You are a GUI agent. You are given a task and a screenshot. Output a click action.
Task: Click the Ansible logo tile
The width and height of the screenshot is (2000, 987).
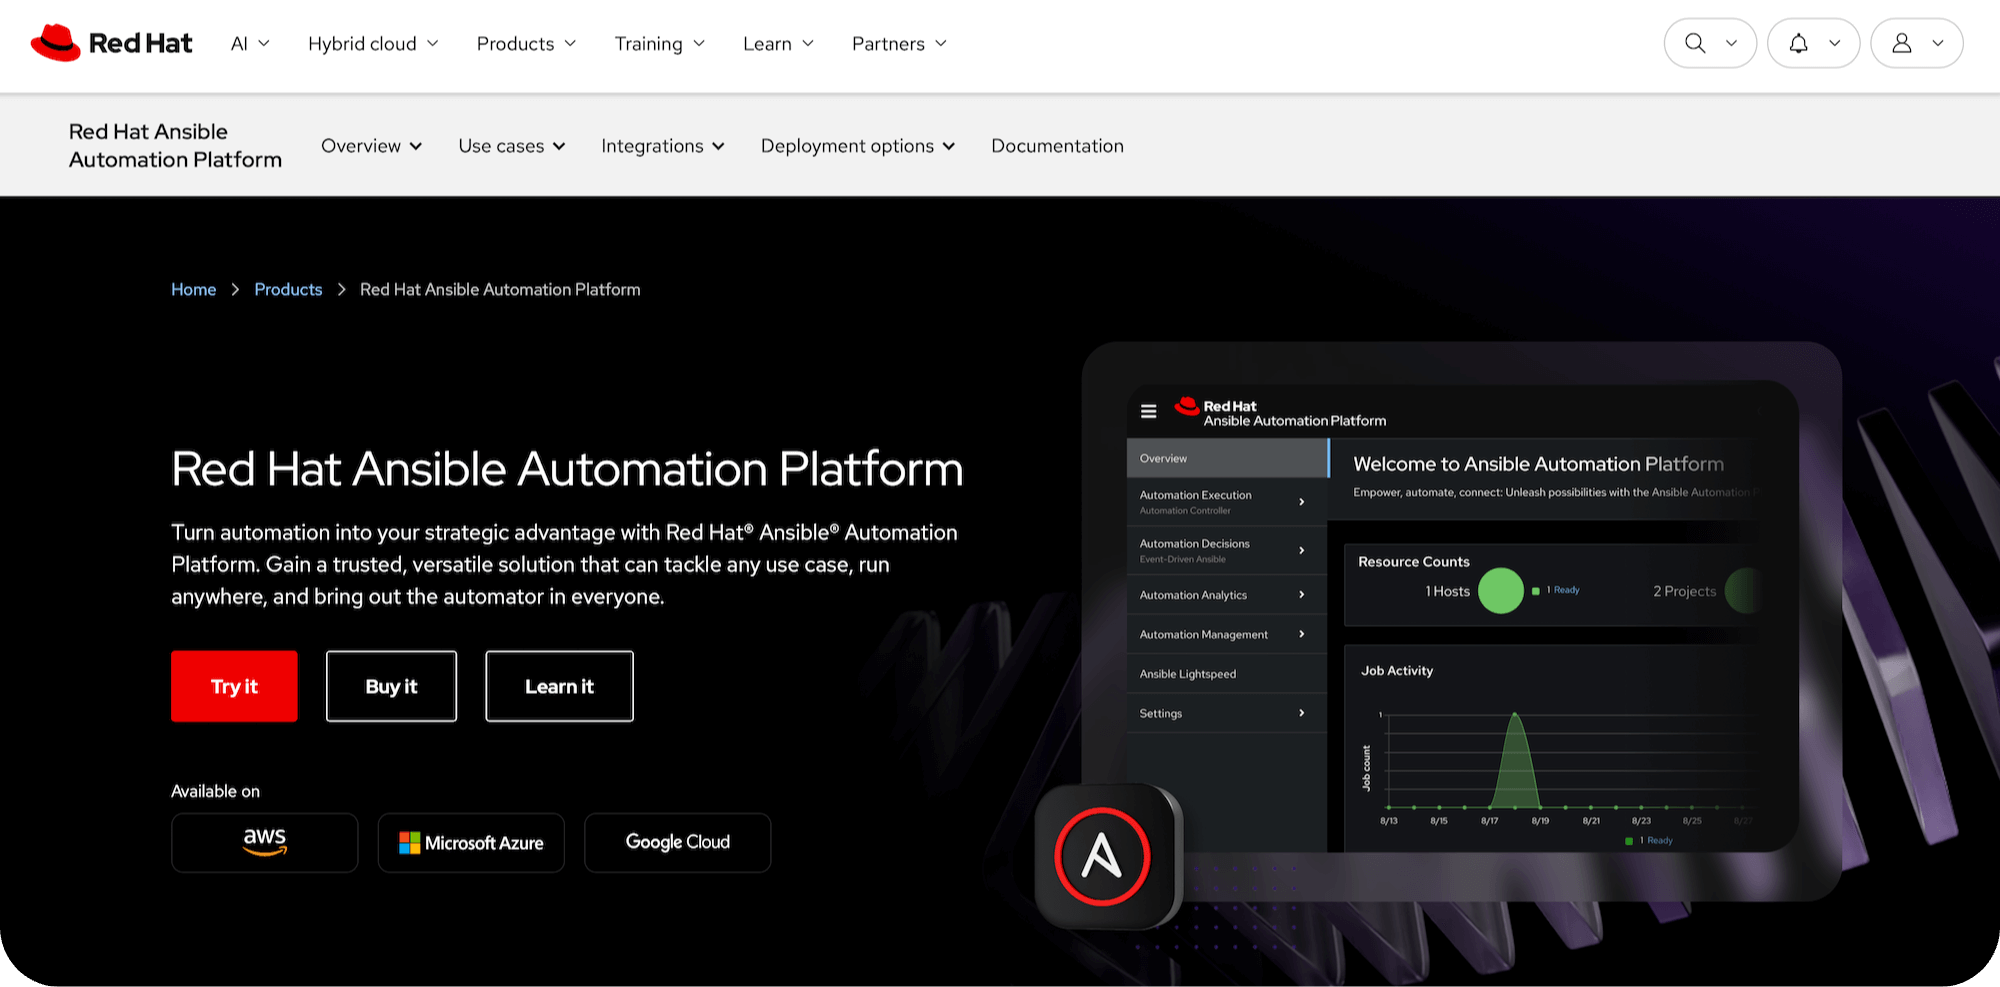(x=1104, y=855)
